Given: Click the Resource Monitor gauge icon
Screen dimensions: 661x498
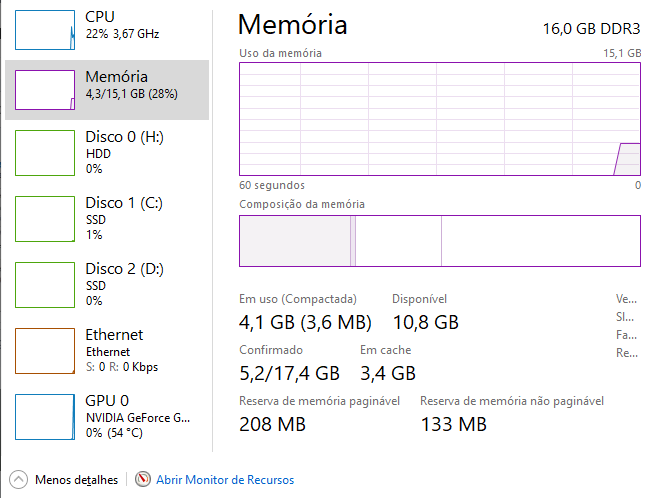Looking at the screenshot, I should point(143,479).
